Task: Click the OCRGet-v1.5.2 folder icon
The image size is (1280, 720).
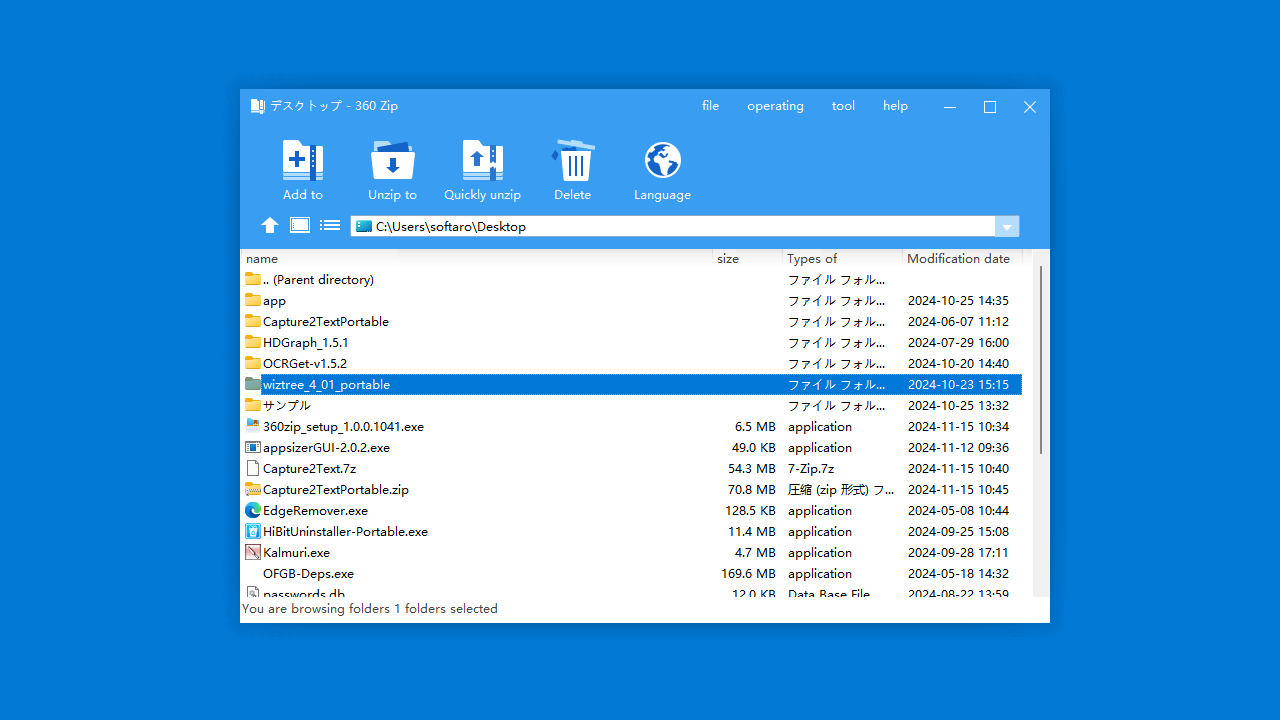Action: [253, 363]
